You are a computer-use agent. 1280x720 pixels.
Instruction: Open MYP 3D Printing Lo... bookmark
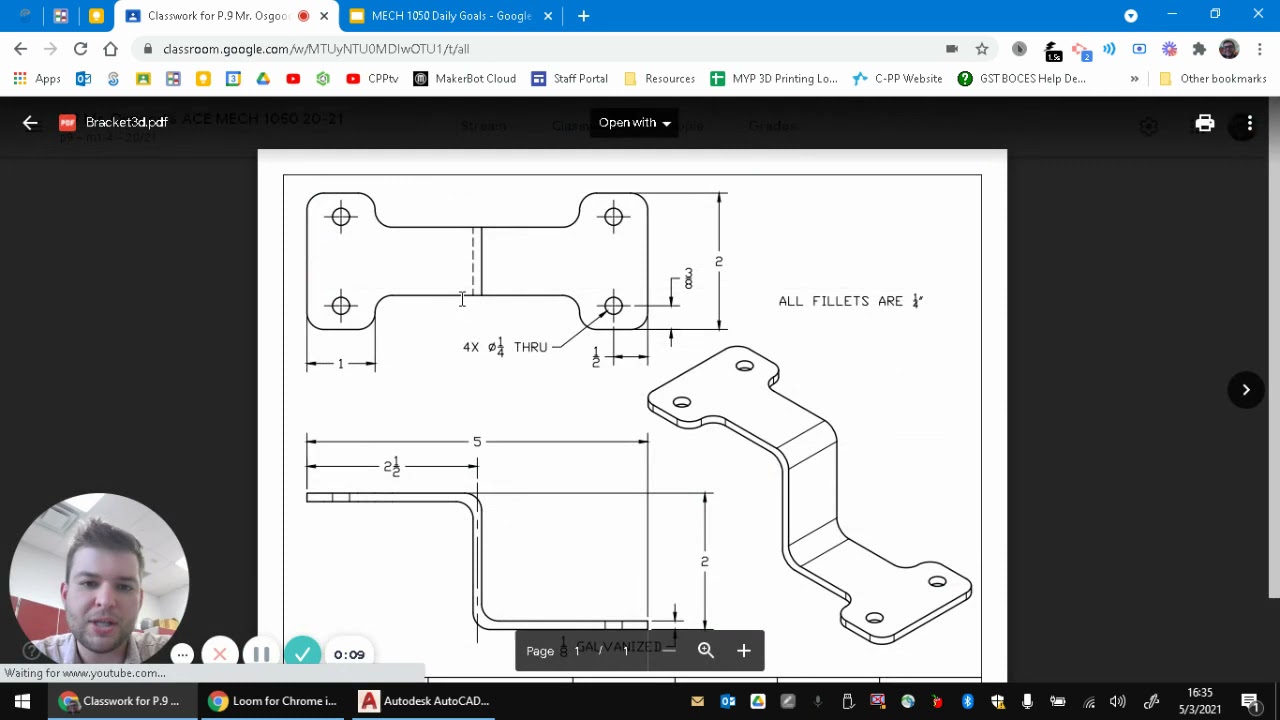coord(774,78)
